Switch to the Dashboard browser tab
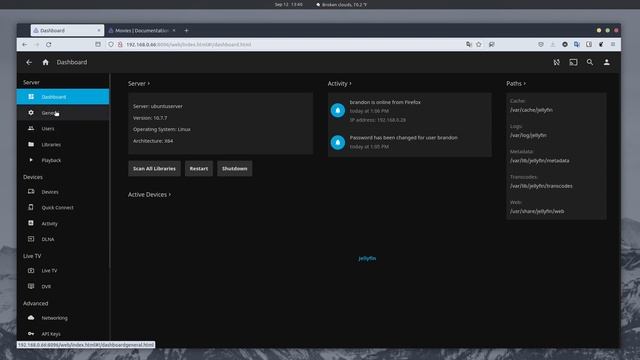This screenshot has height=360, width=640. point(67,31)
